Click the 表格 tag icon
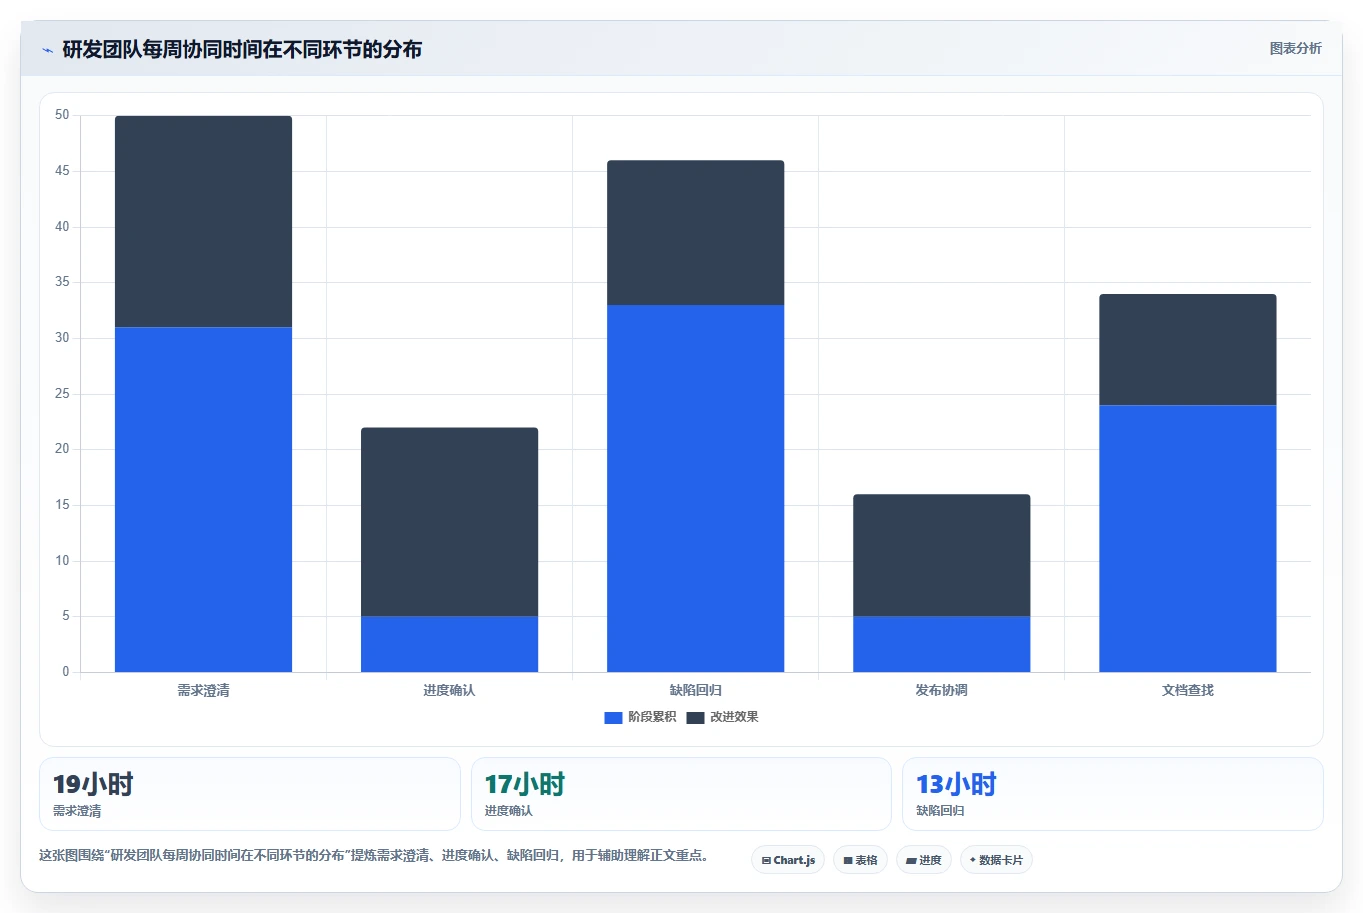 coord(848,860)
